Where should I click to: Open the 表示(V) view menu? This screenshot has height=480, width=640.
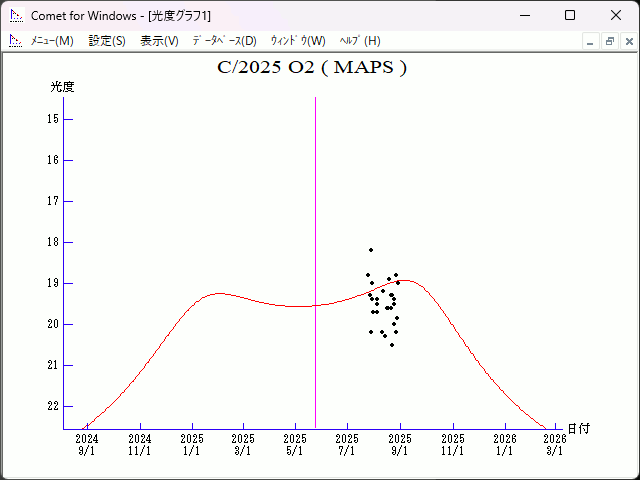coord(159,41)
